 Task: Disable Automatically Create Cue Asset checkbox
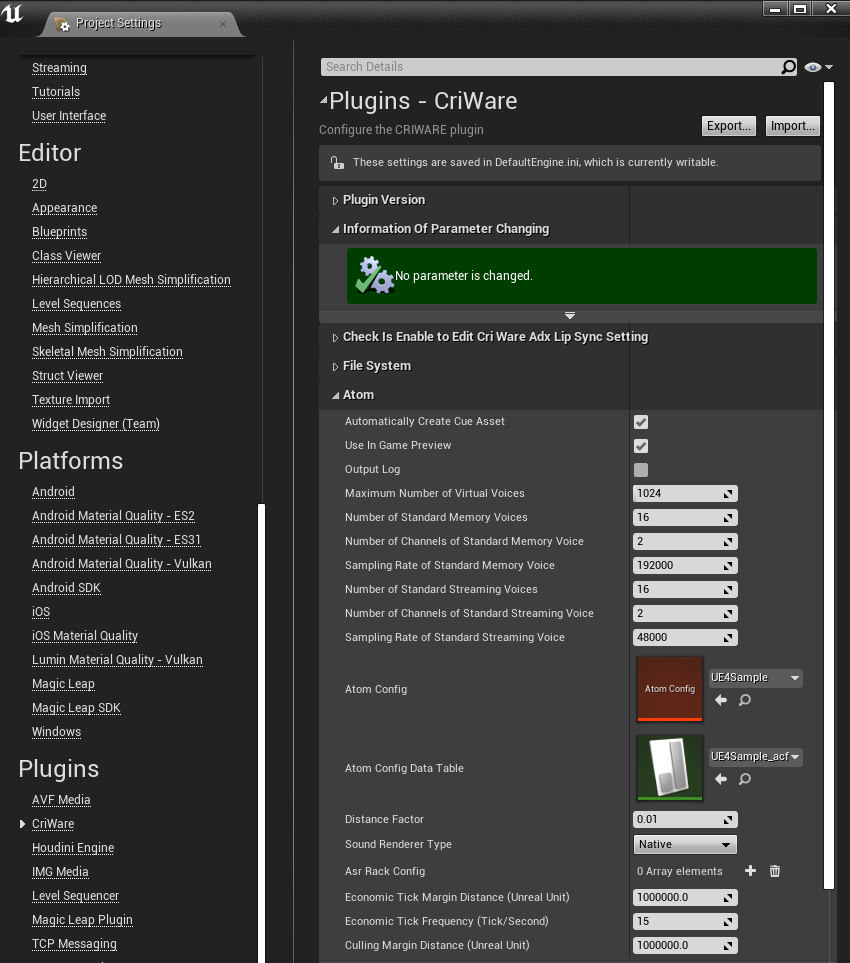coord(641,422)
